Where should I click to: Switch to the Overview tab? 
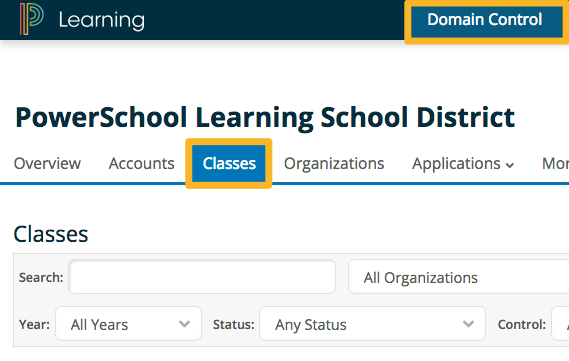[x=47, y=163]
